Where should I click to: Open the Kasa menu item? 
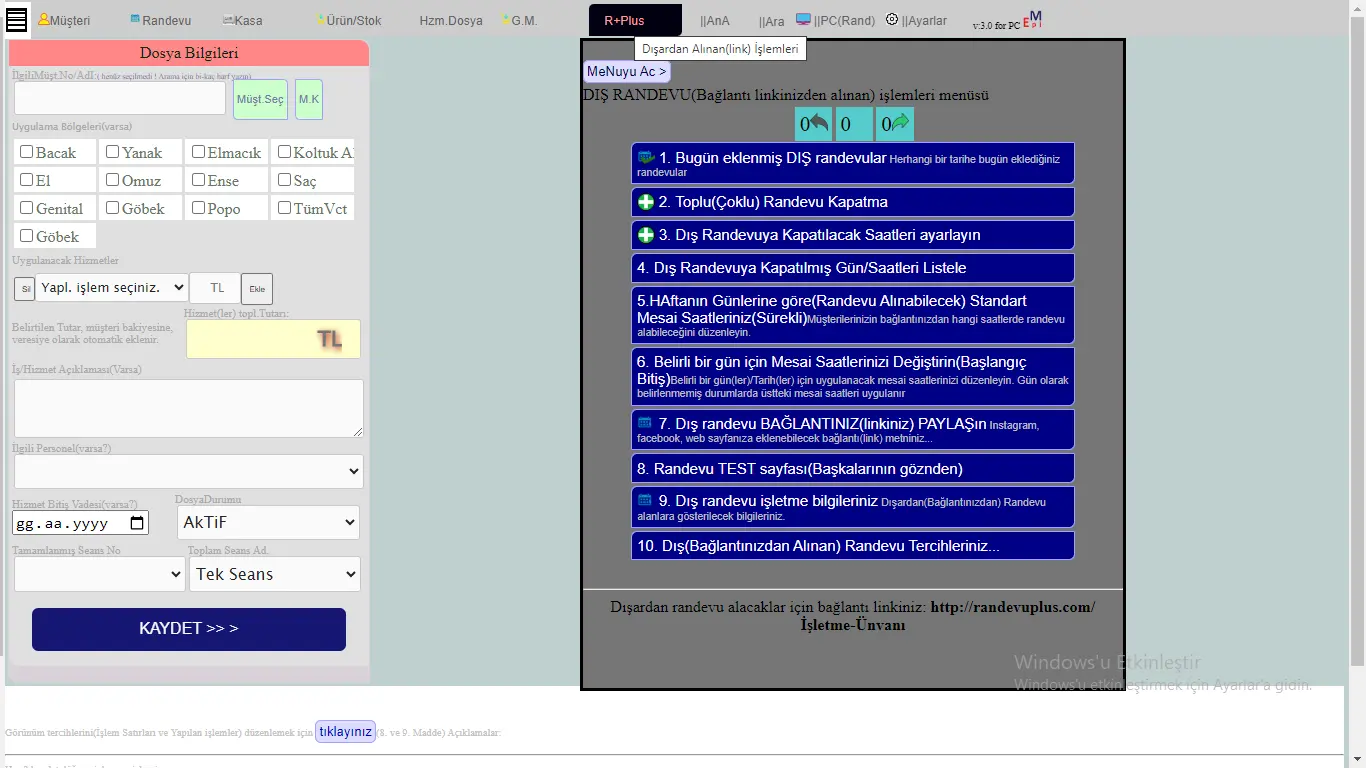[247, 20]
